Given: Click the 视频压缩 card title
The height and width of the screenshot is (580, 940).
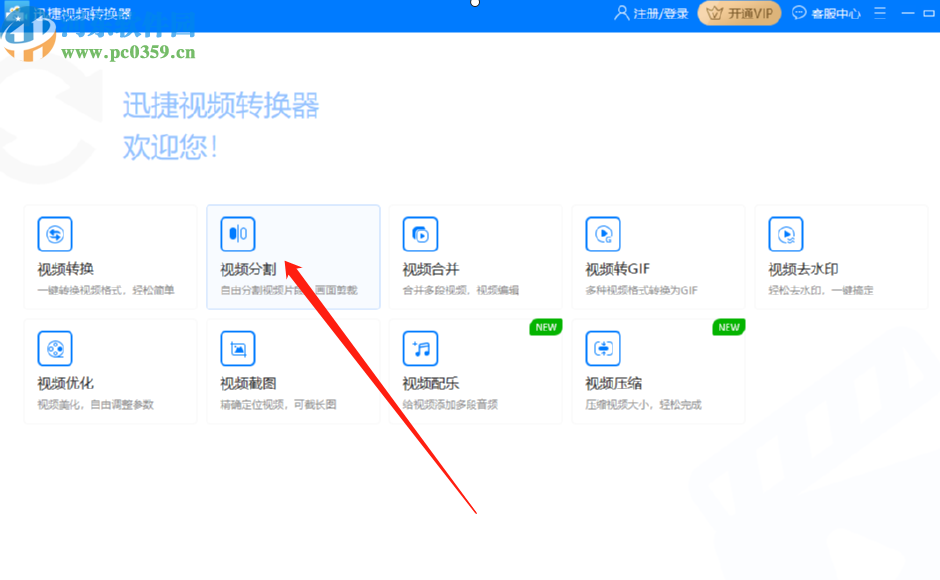Looking at the screenshot, I should [613, 383].
